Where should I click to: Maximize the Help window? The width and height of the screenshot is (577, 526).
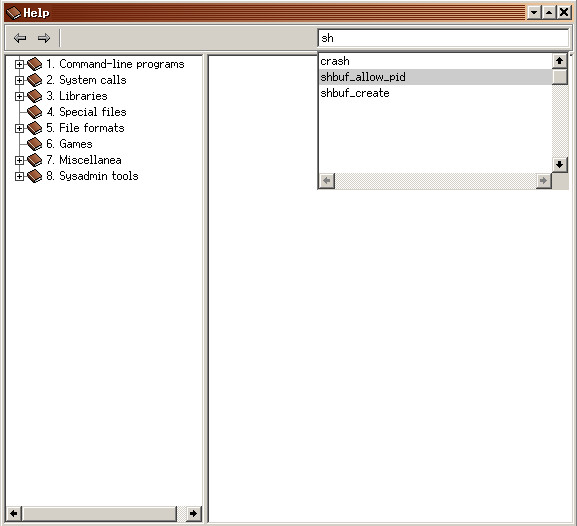[x=549, y=13]
